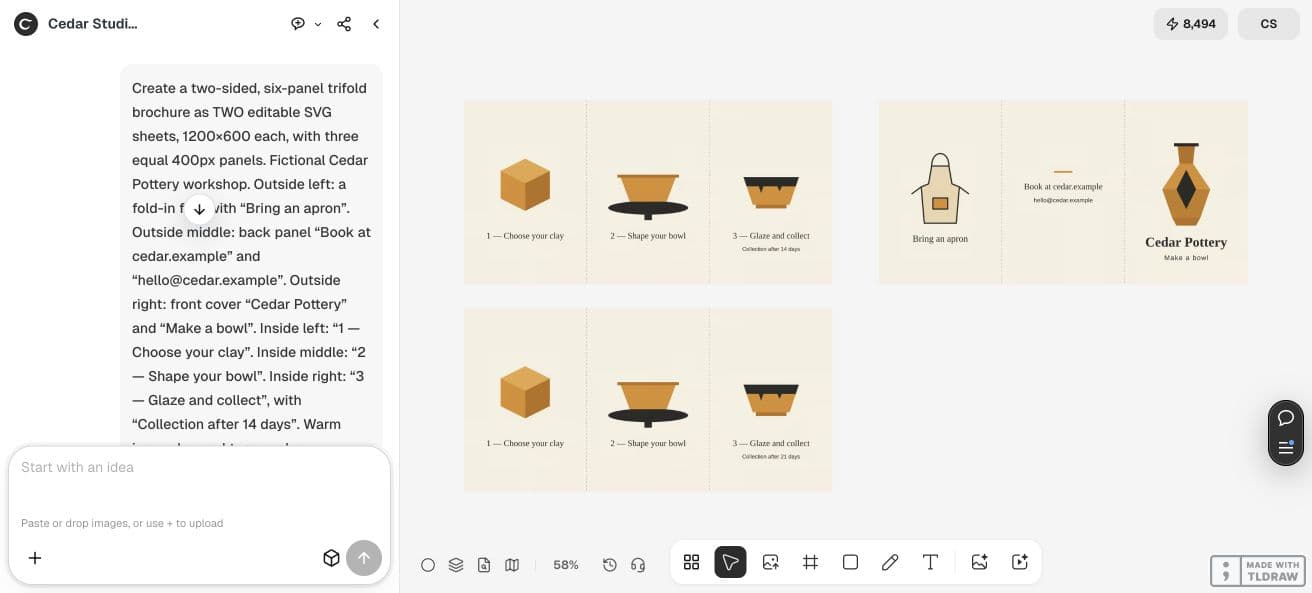
Task: Click the headset support icon
Action: (x=638, y=565)
